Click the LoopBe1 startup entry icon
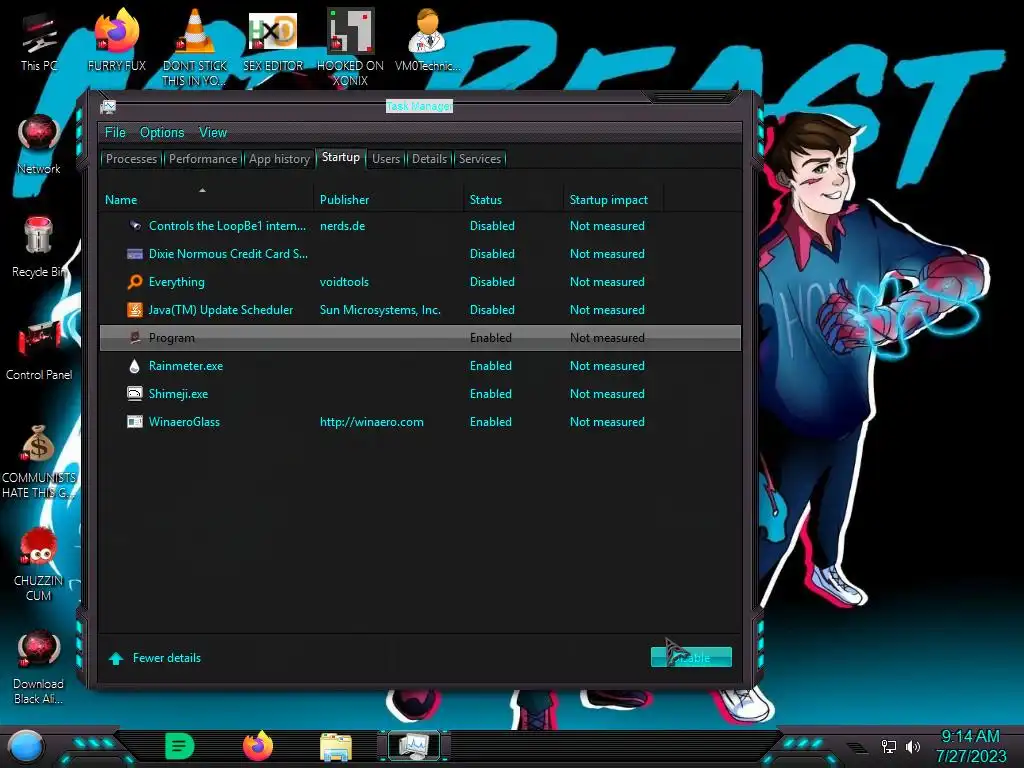Viewport: 1024px width, 768px height. [135, 226]
